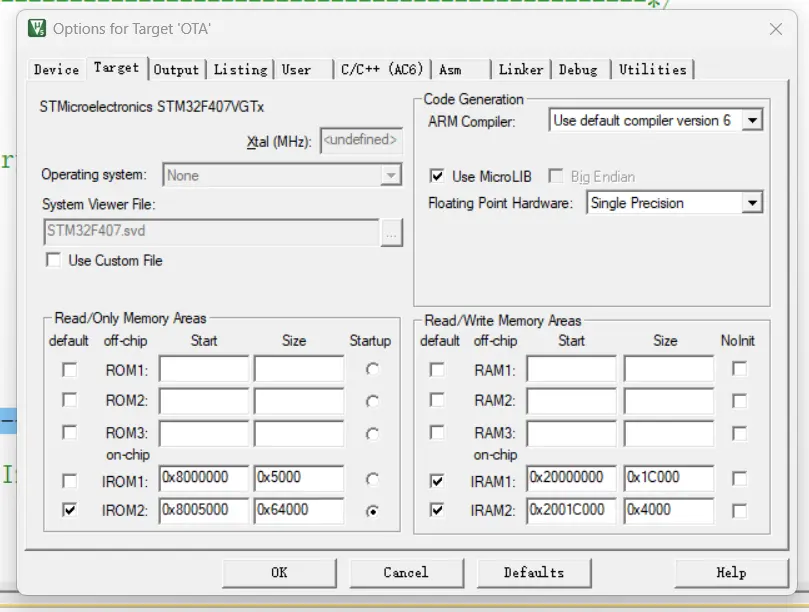Edit the IRAM1 Size value 0x1C000
This screenshot has width=809, height=612.
pyautogui.click(x=669, y=478)
